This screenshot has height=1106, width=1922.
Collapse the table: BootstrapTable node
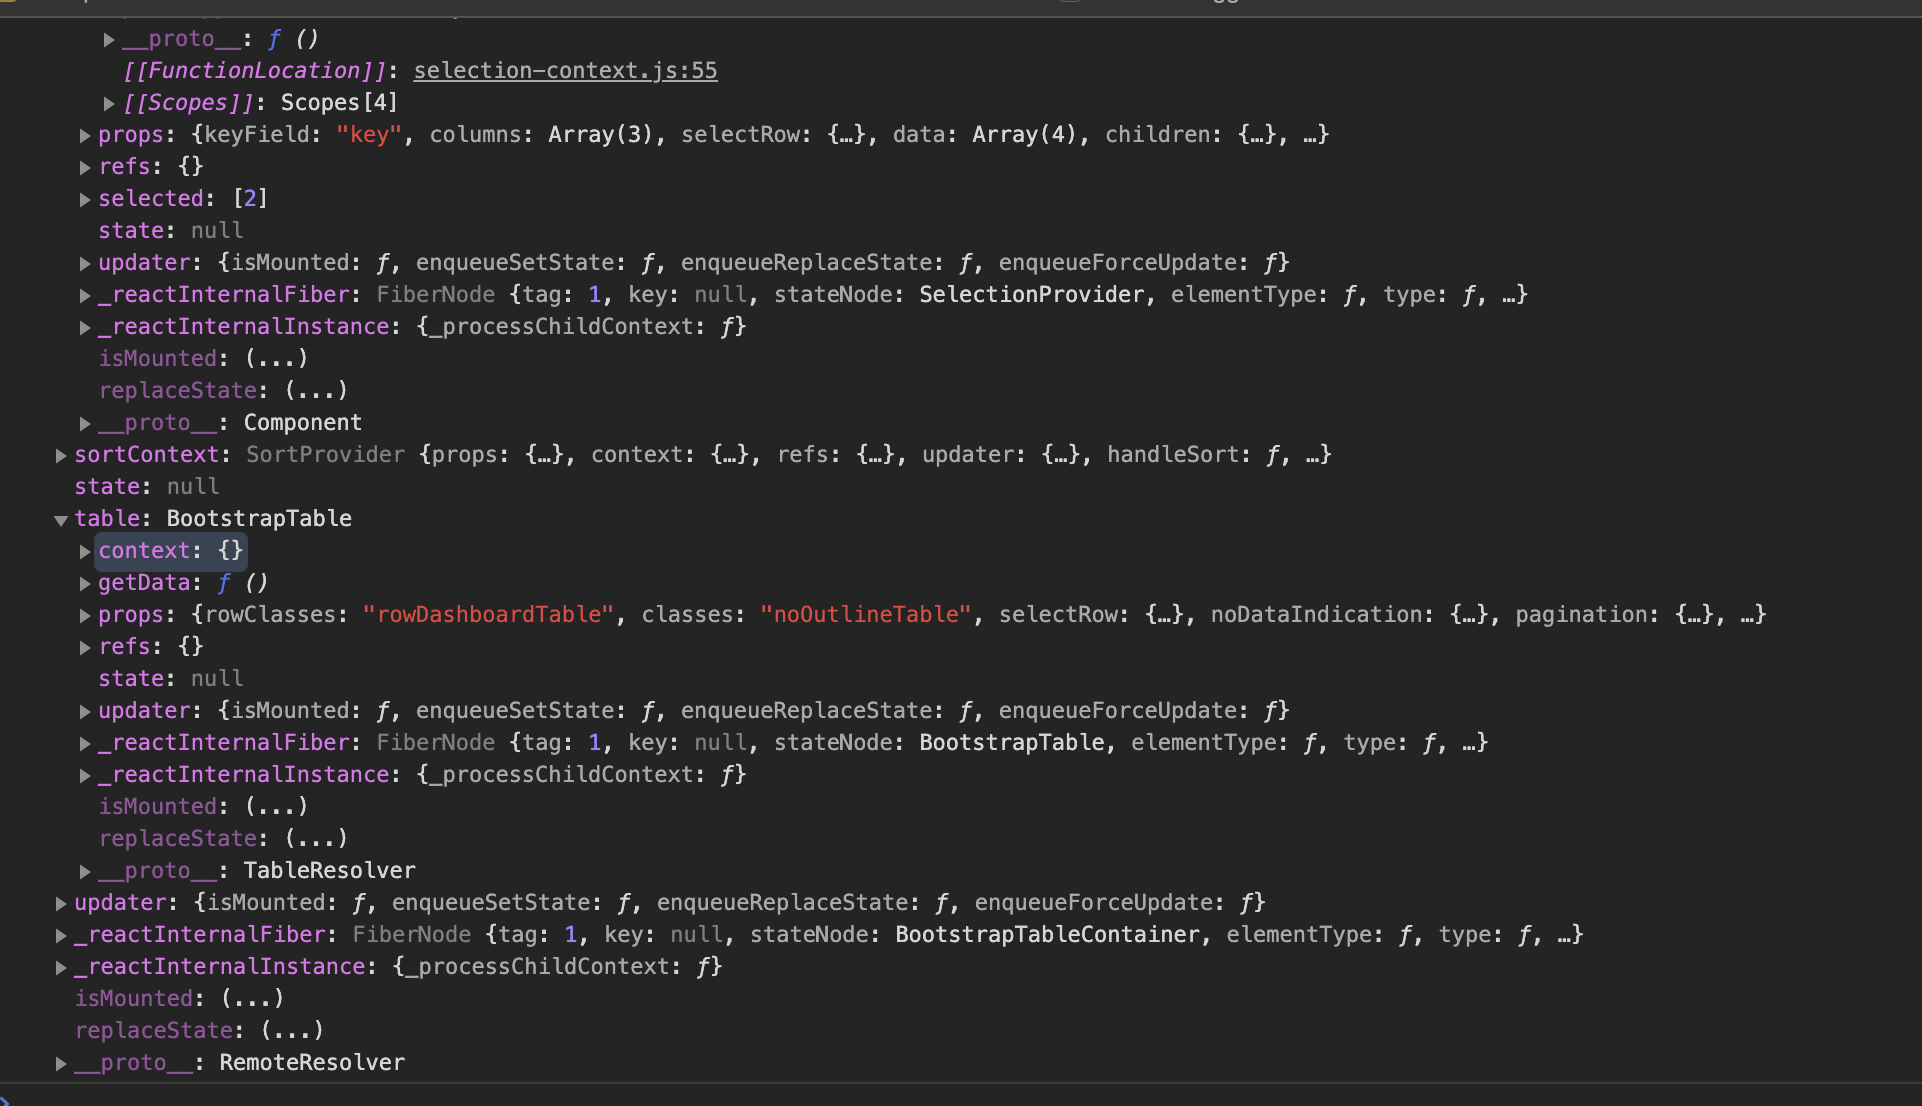coord(61,520)
